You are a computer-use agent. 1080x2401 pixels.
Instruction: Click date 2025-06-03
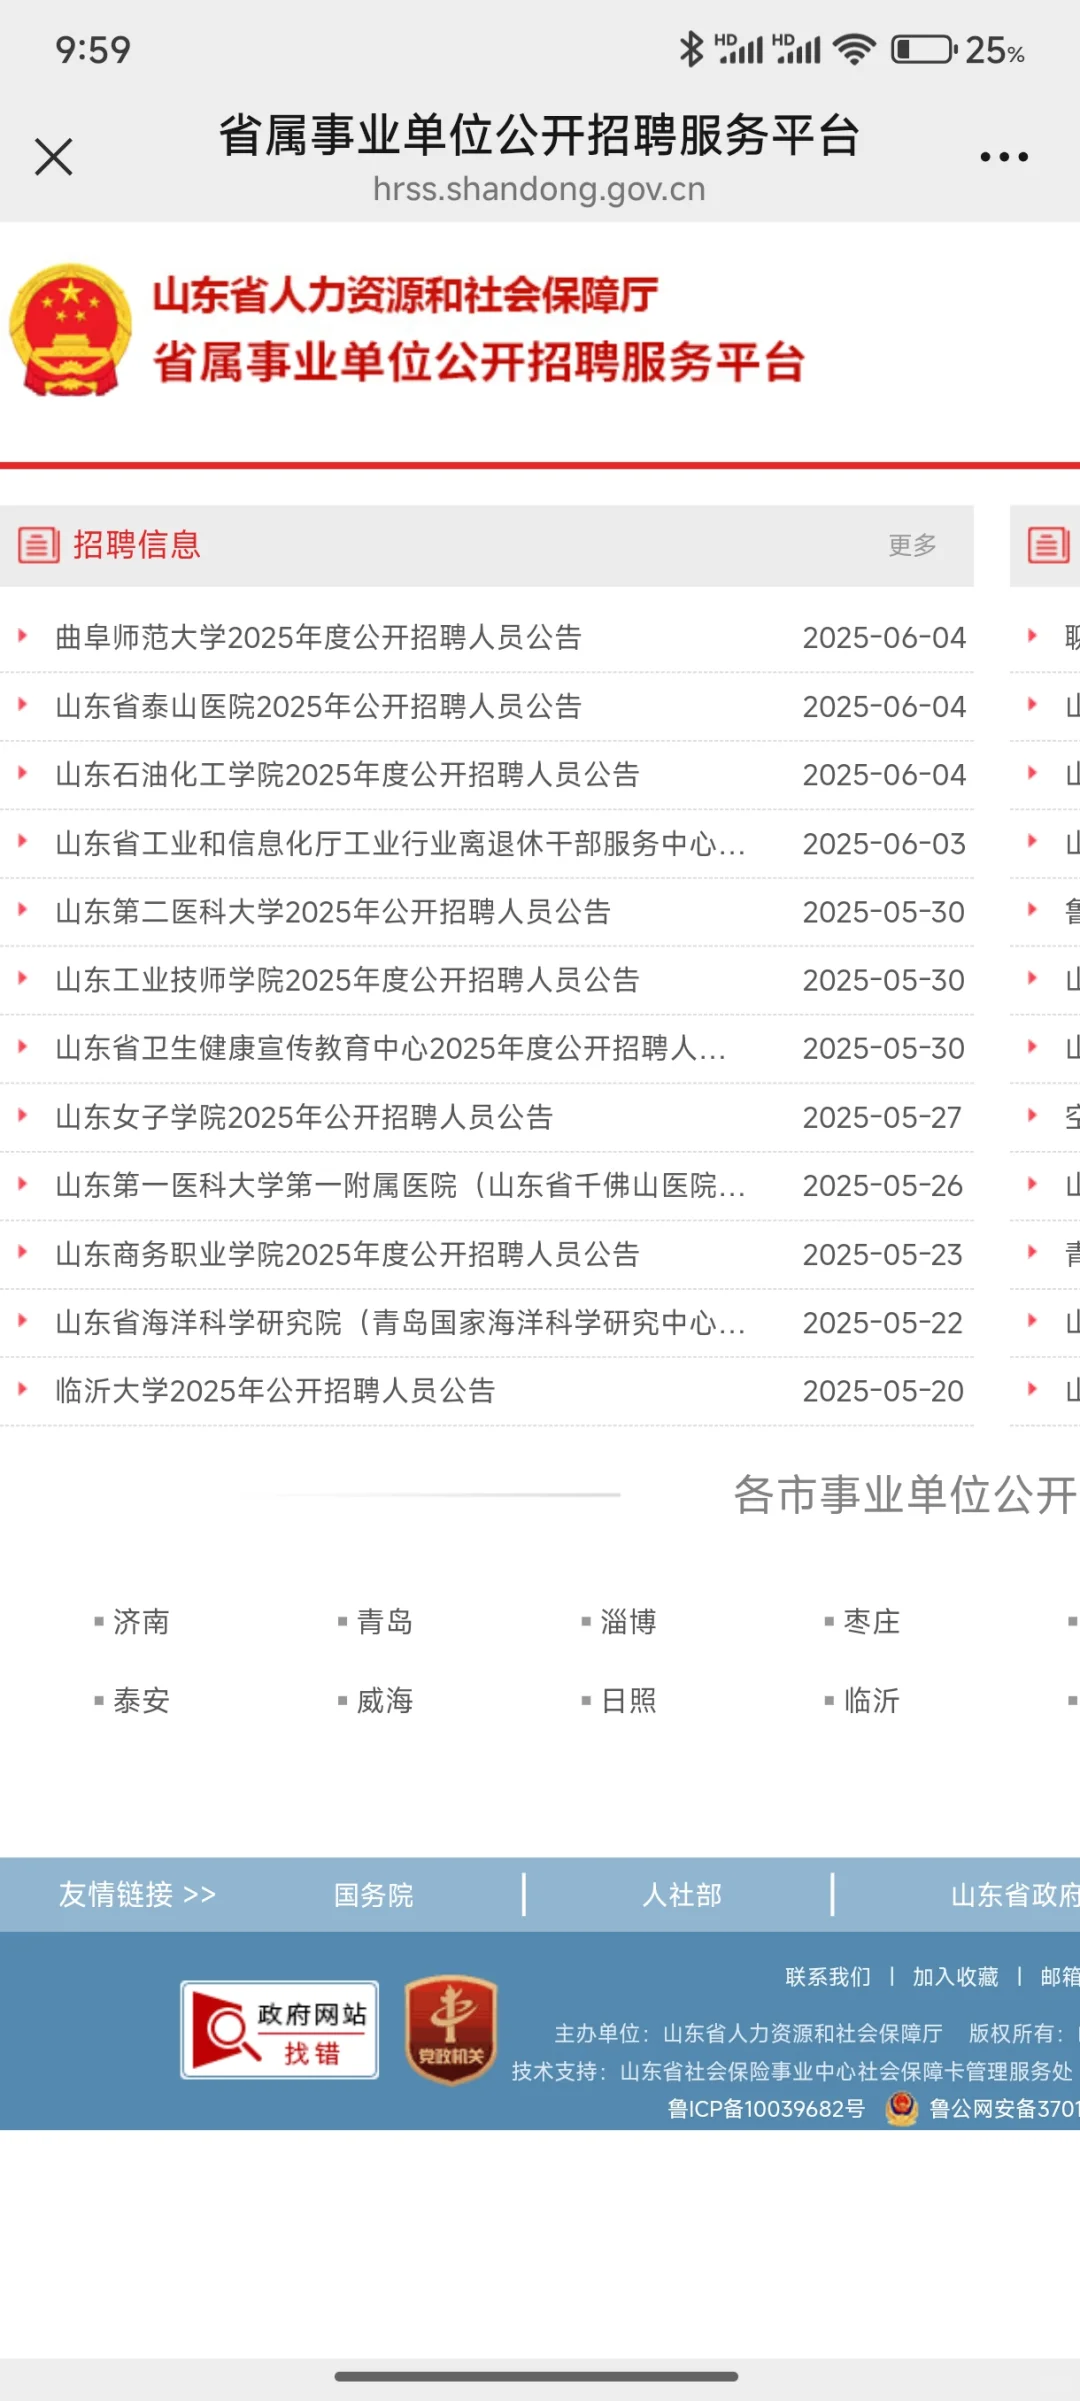(x=884, y=844)
